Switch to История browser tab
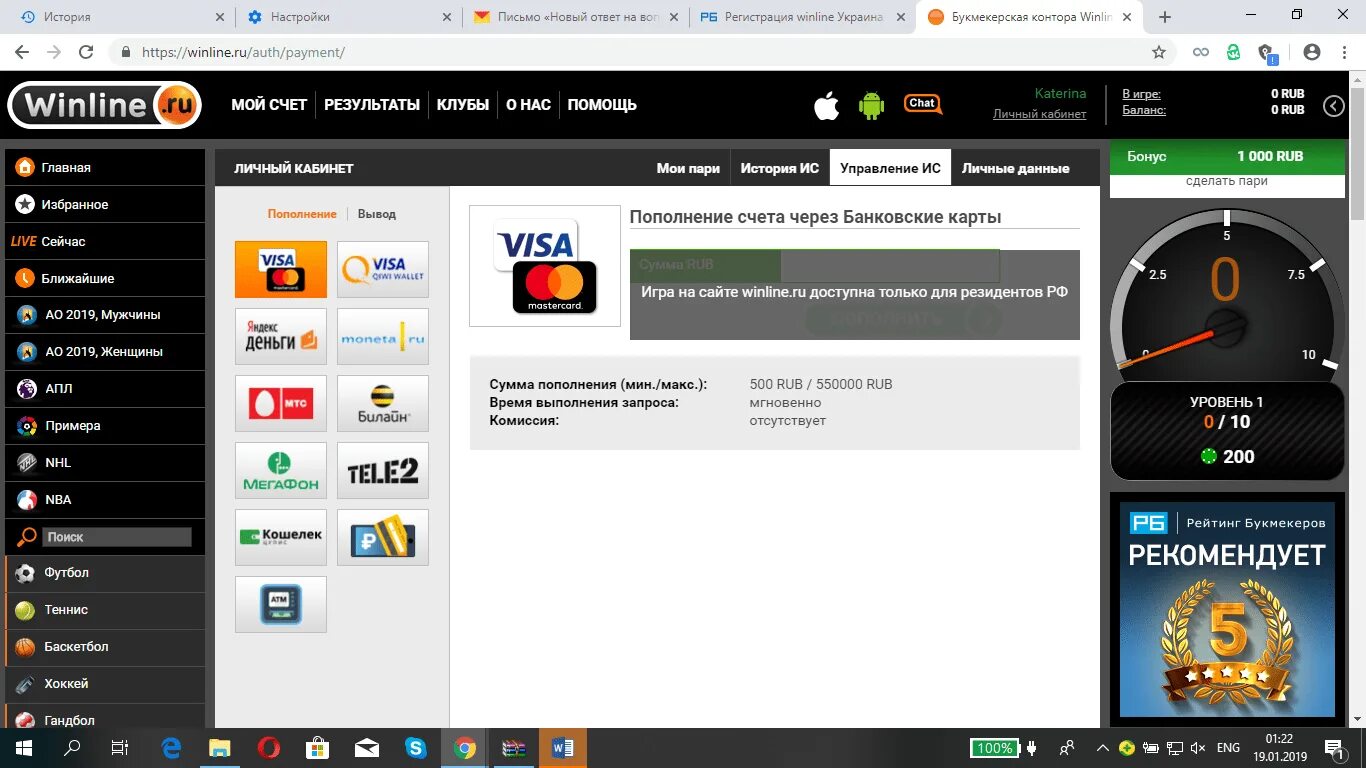The image size is (1366, 768). pyautogui.click(x=120, y=17)
